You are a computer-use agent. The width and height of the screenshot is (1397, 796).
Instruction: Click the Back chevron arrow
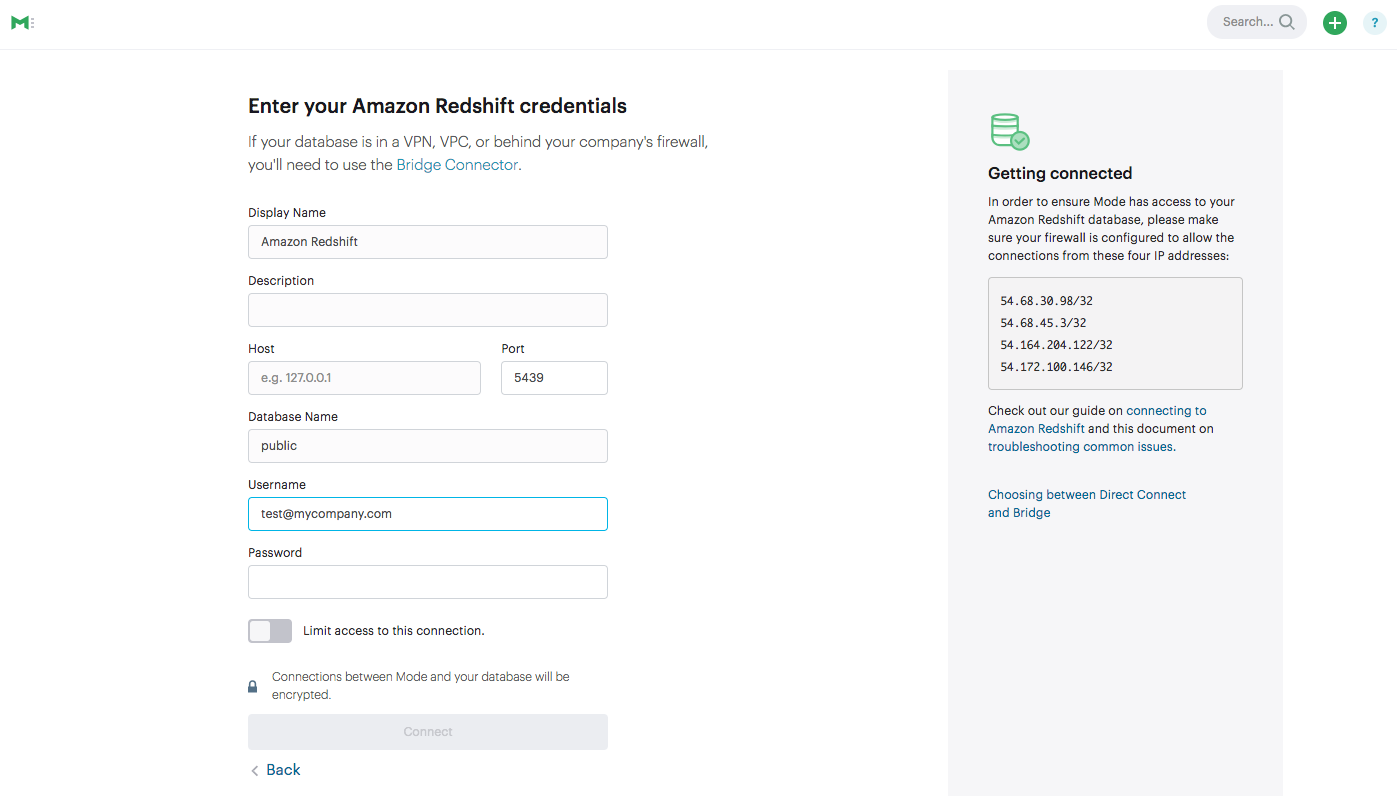pos(255,770)
